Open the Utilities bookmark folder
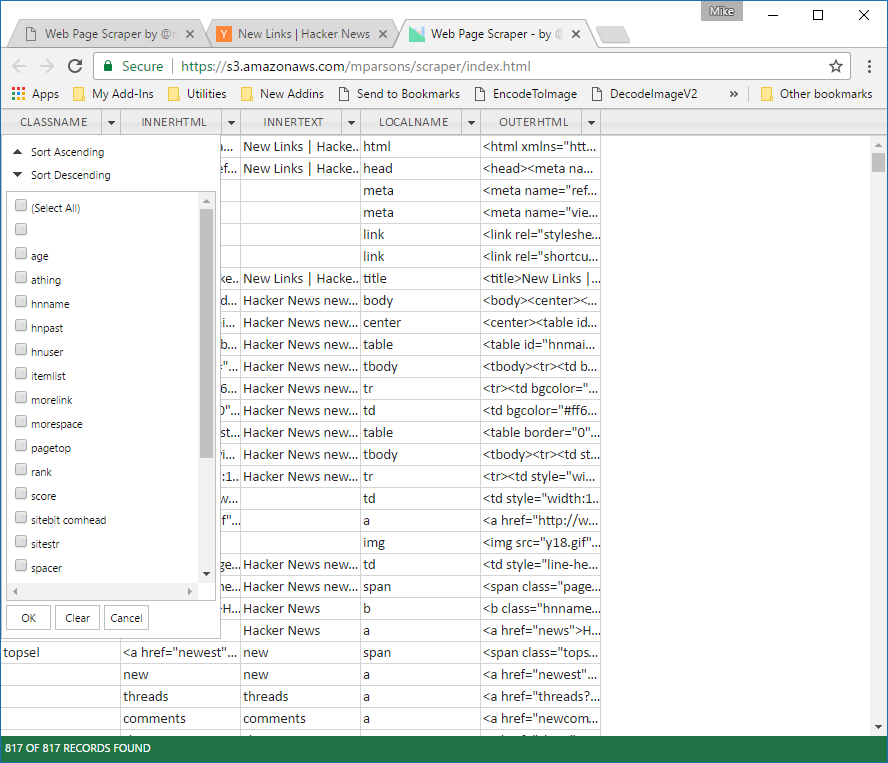This screenshot has width=888, height=763. click(x=198, y=94)
